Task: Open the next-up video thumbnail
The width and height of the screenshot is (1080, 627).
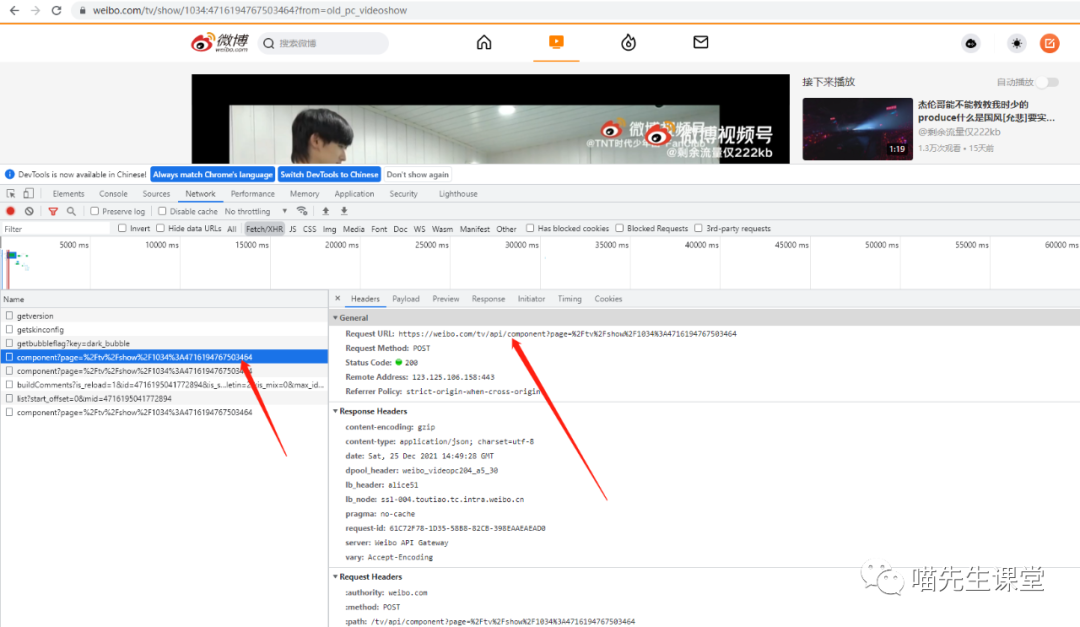Action: (x=858, y=129)
